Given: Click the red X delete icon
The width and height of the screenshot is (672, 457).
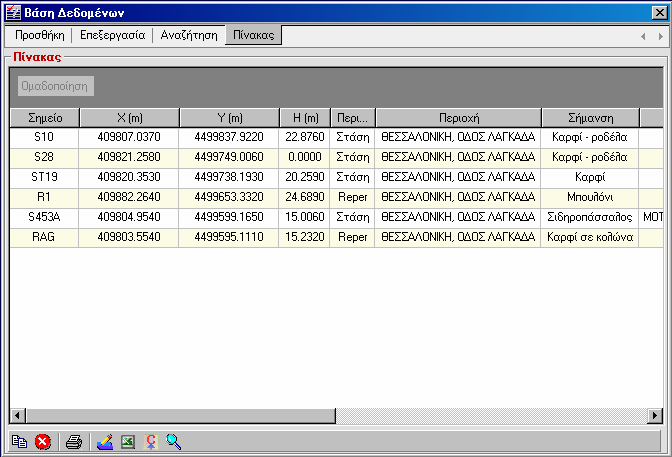Looking at the screenshot, I should click(x=42, y=442).
